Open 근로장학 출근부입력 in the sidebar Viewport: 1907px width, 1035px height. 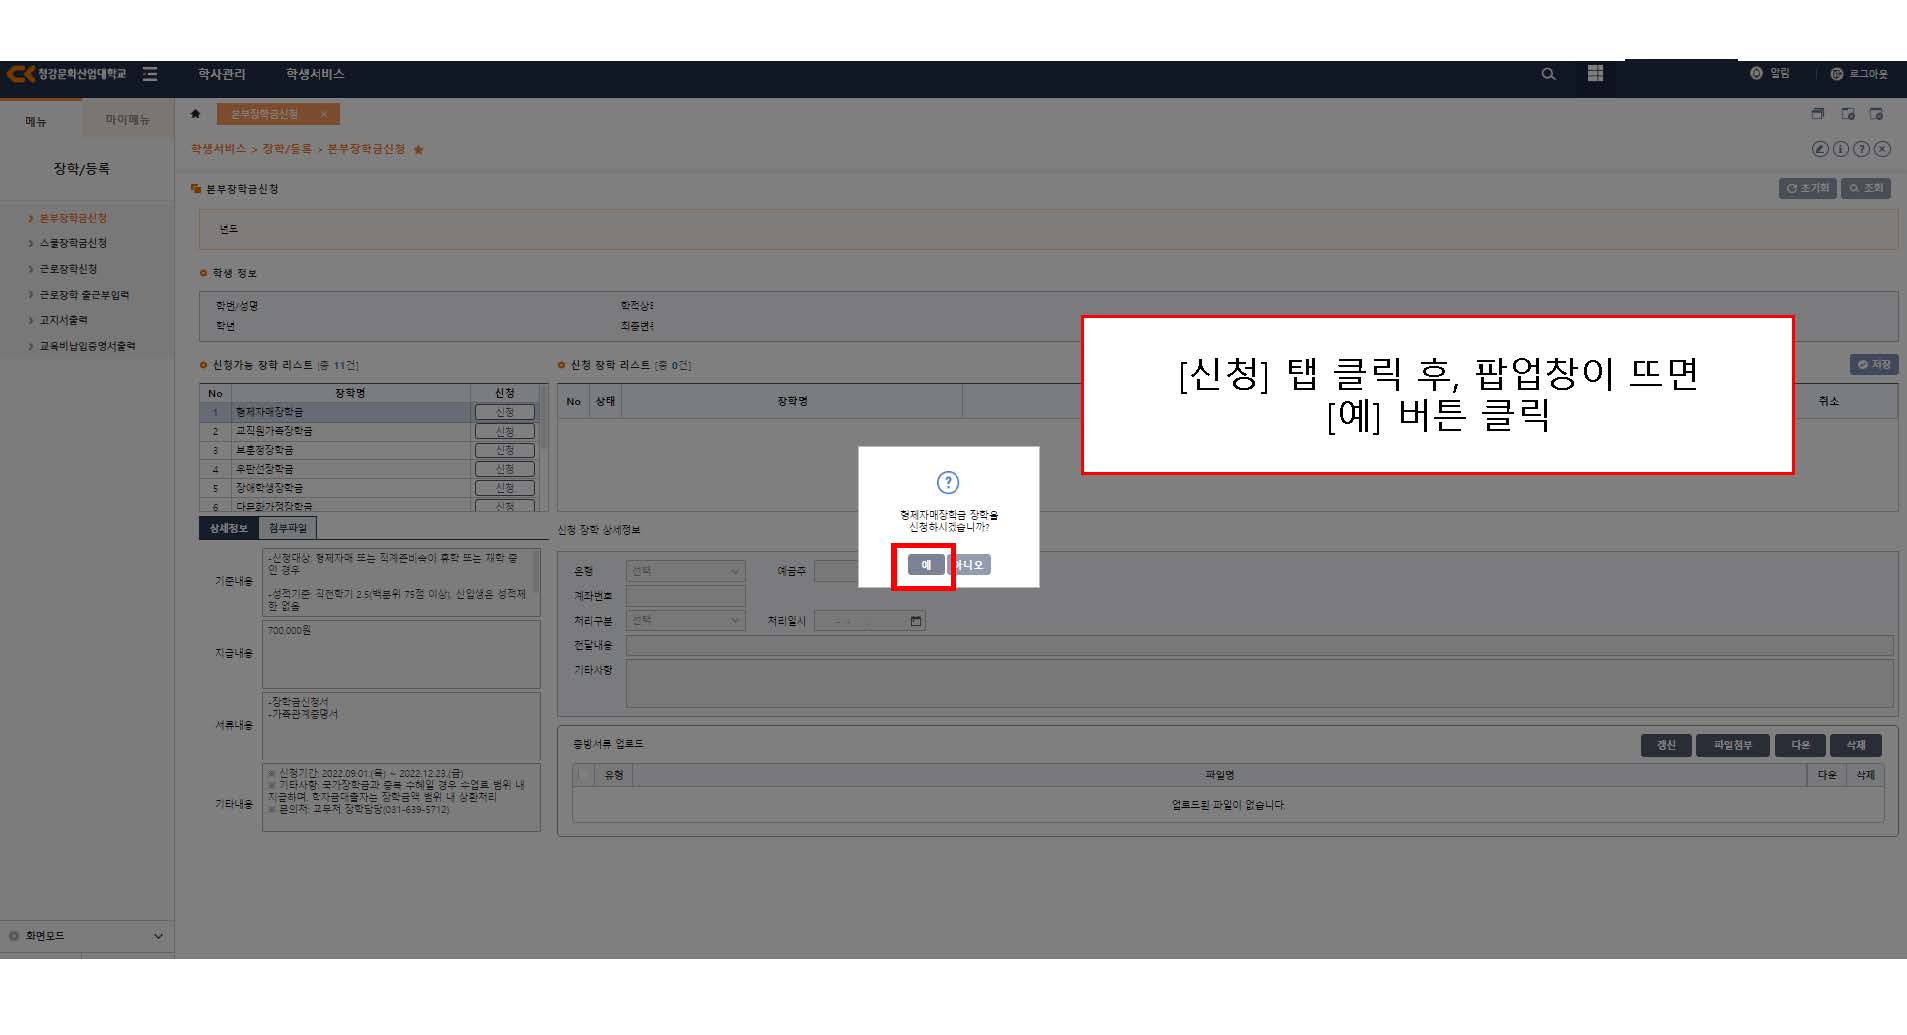(x=85, y=295)
